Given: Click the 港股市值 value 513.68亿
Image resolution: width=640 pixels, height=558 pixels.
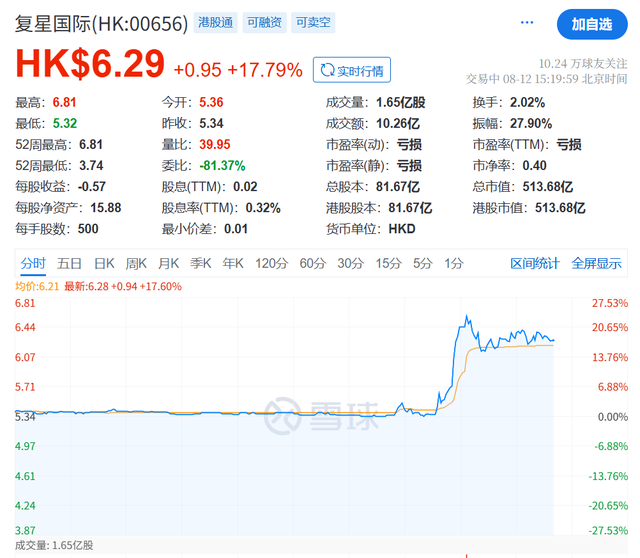Looking at the screenshot, I should coord(560,208).
